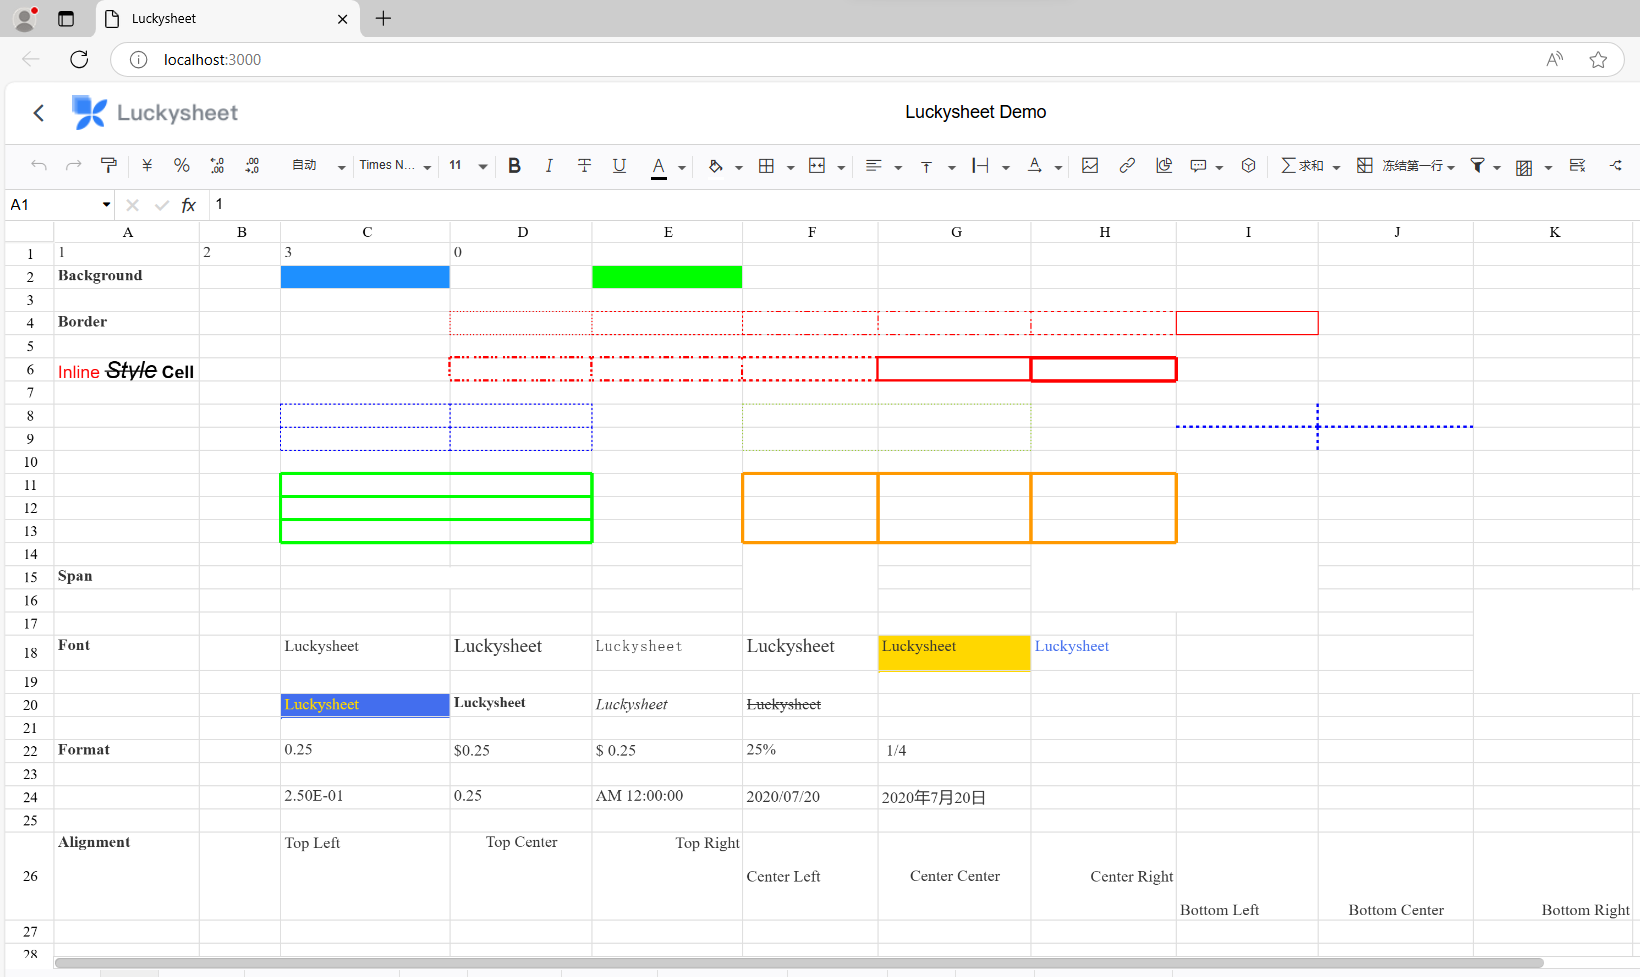Open borders dropdown arrow
The height and width of the screenshot is (977, 1640).
pos(790,167)
